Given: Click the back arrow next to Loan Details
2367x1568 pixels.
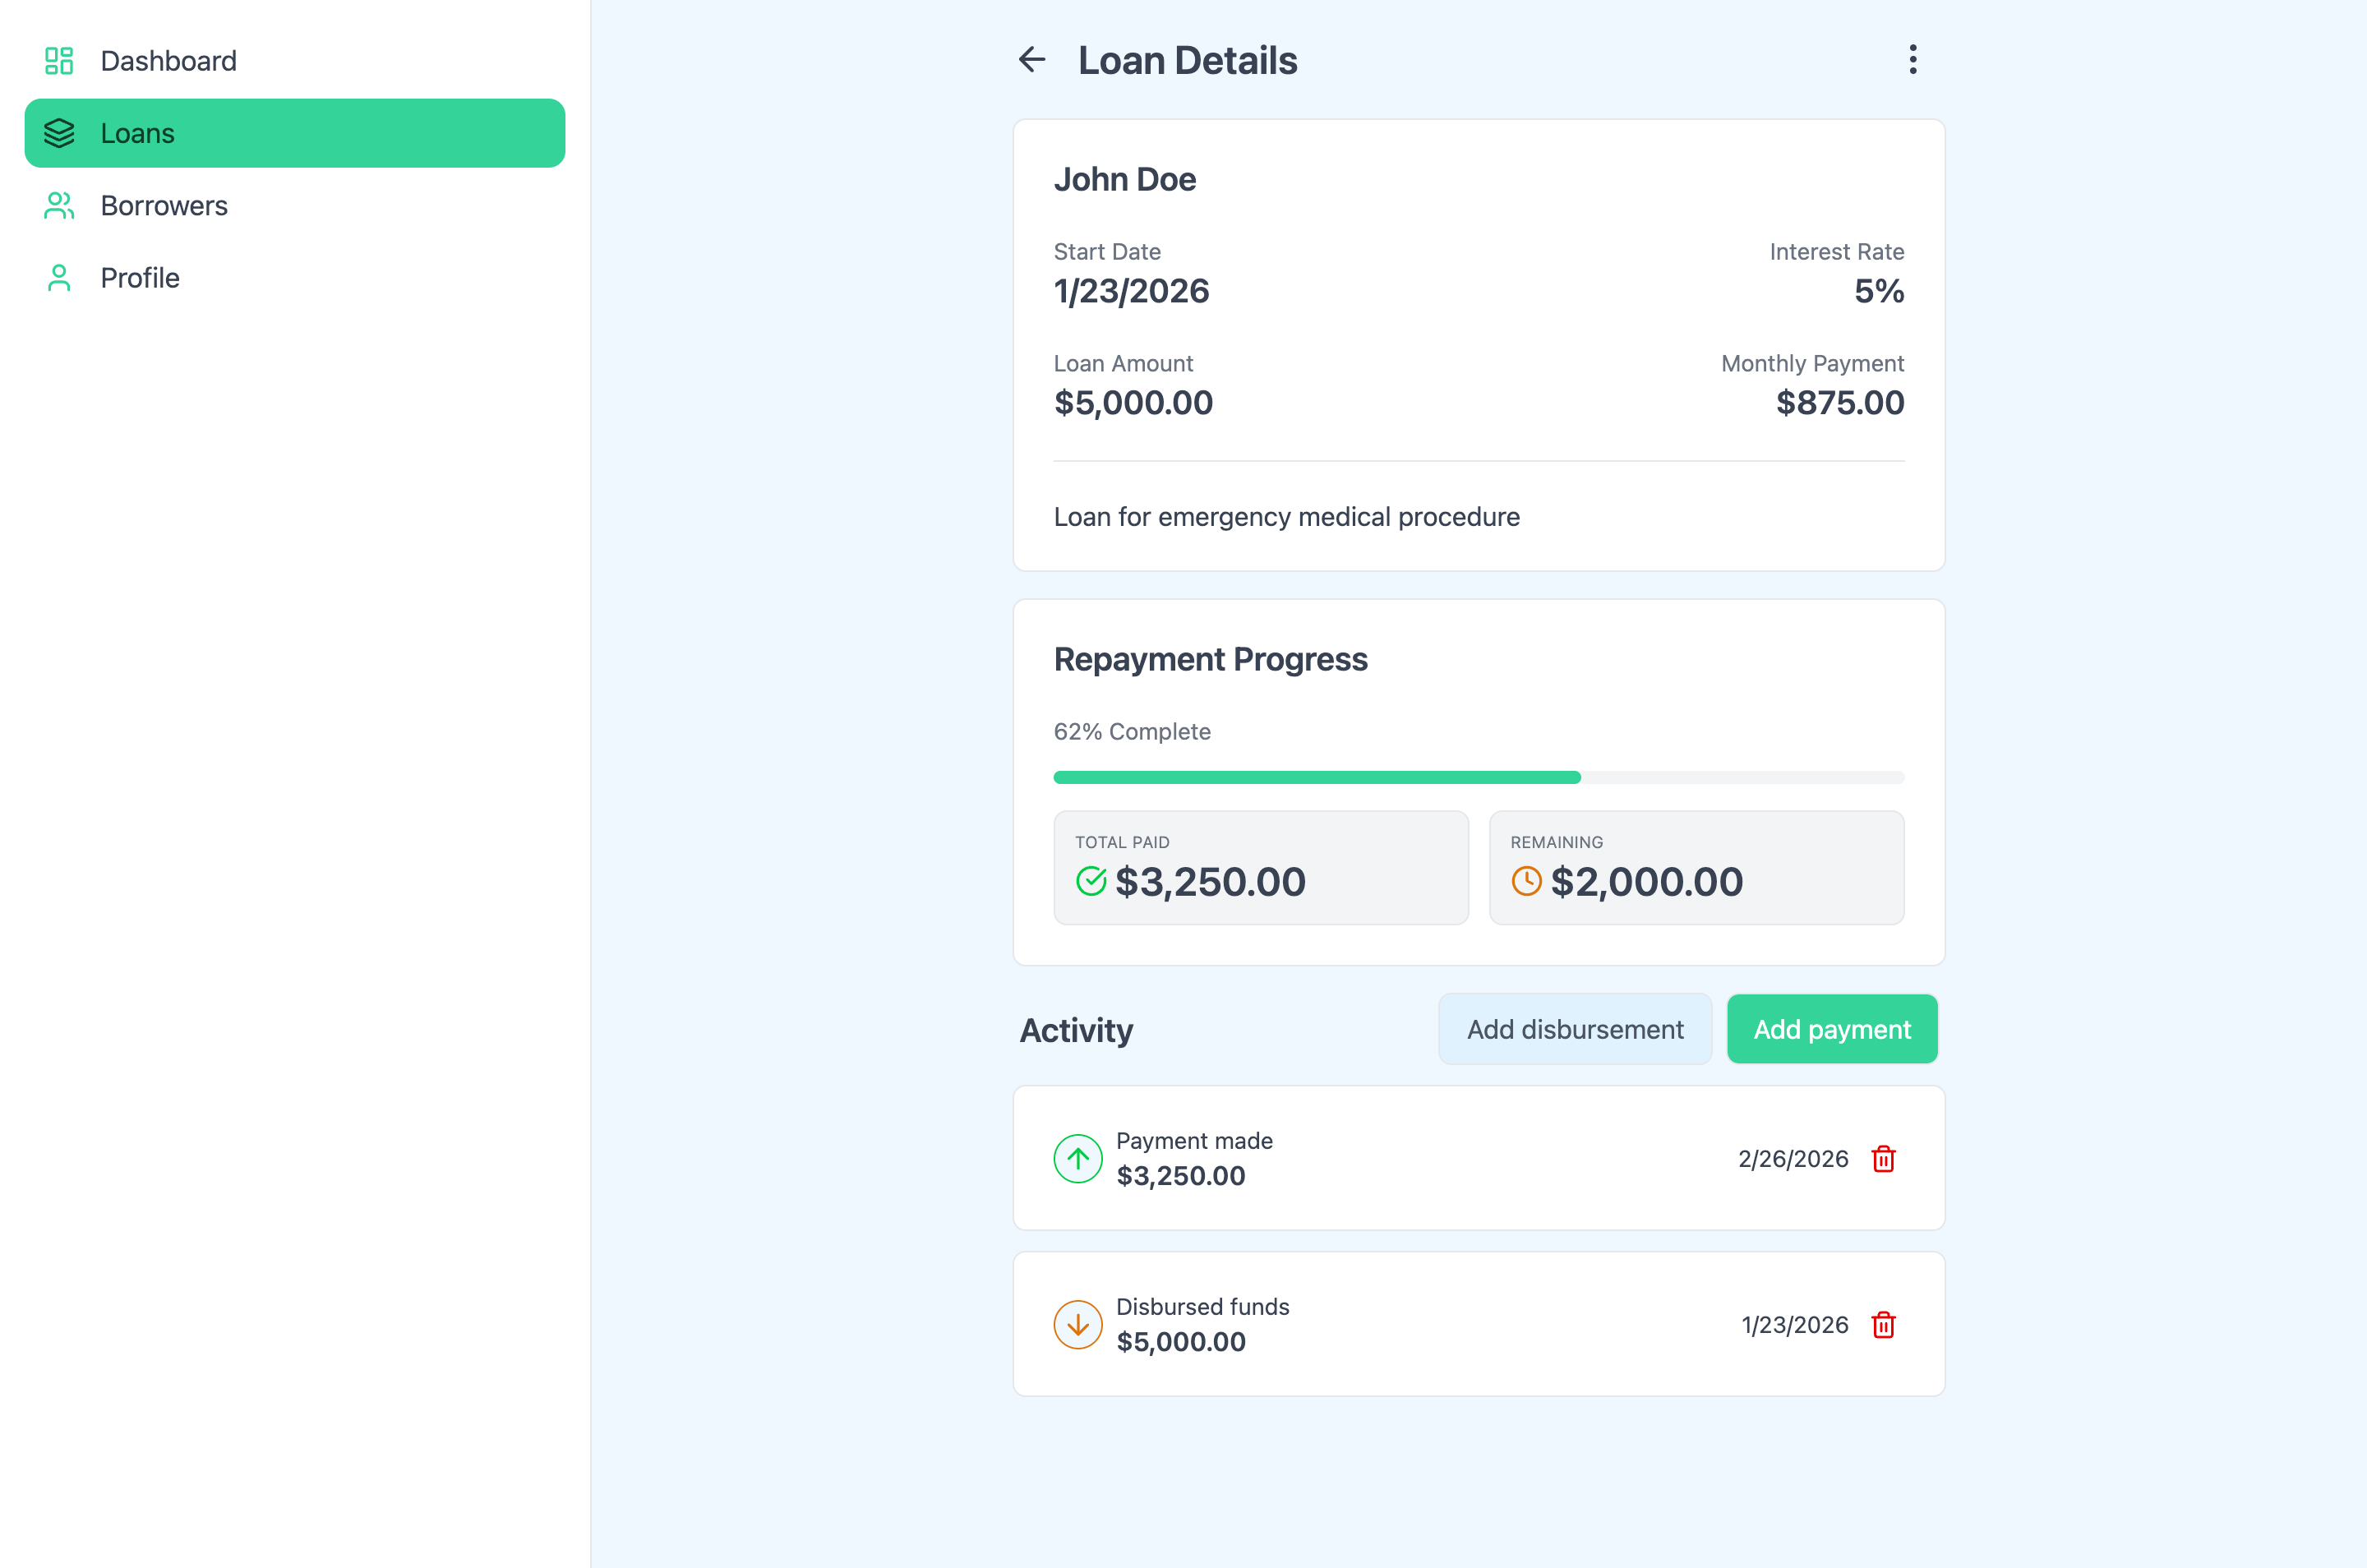Looking at the screenshot, I should pos(1032,59).
